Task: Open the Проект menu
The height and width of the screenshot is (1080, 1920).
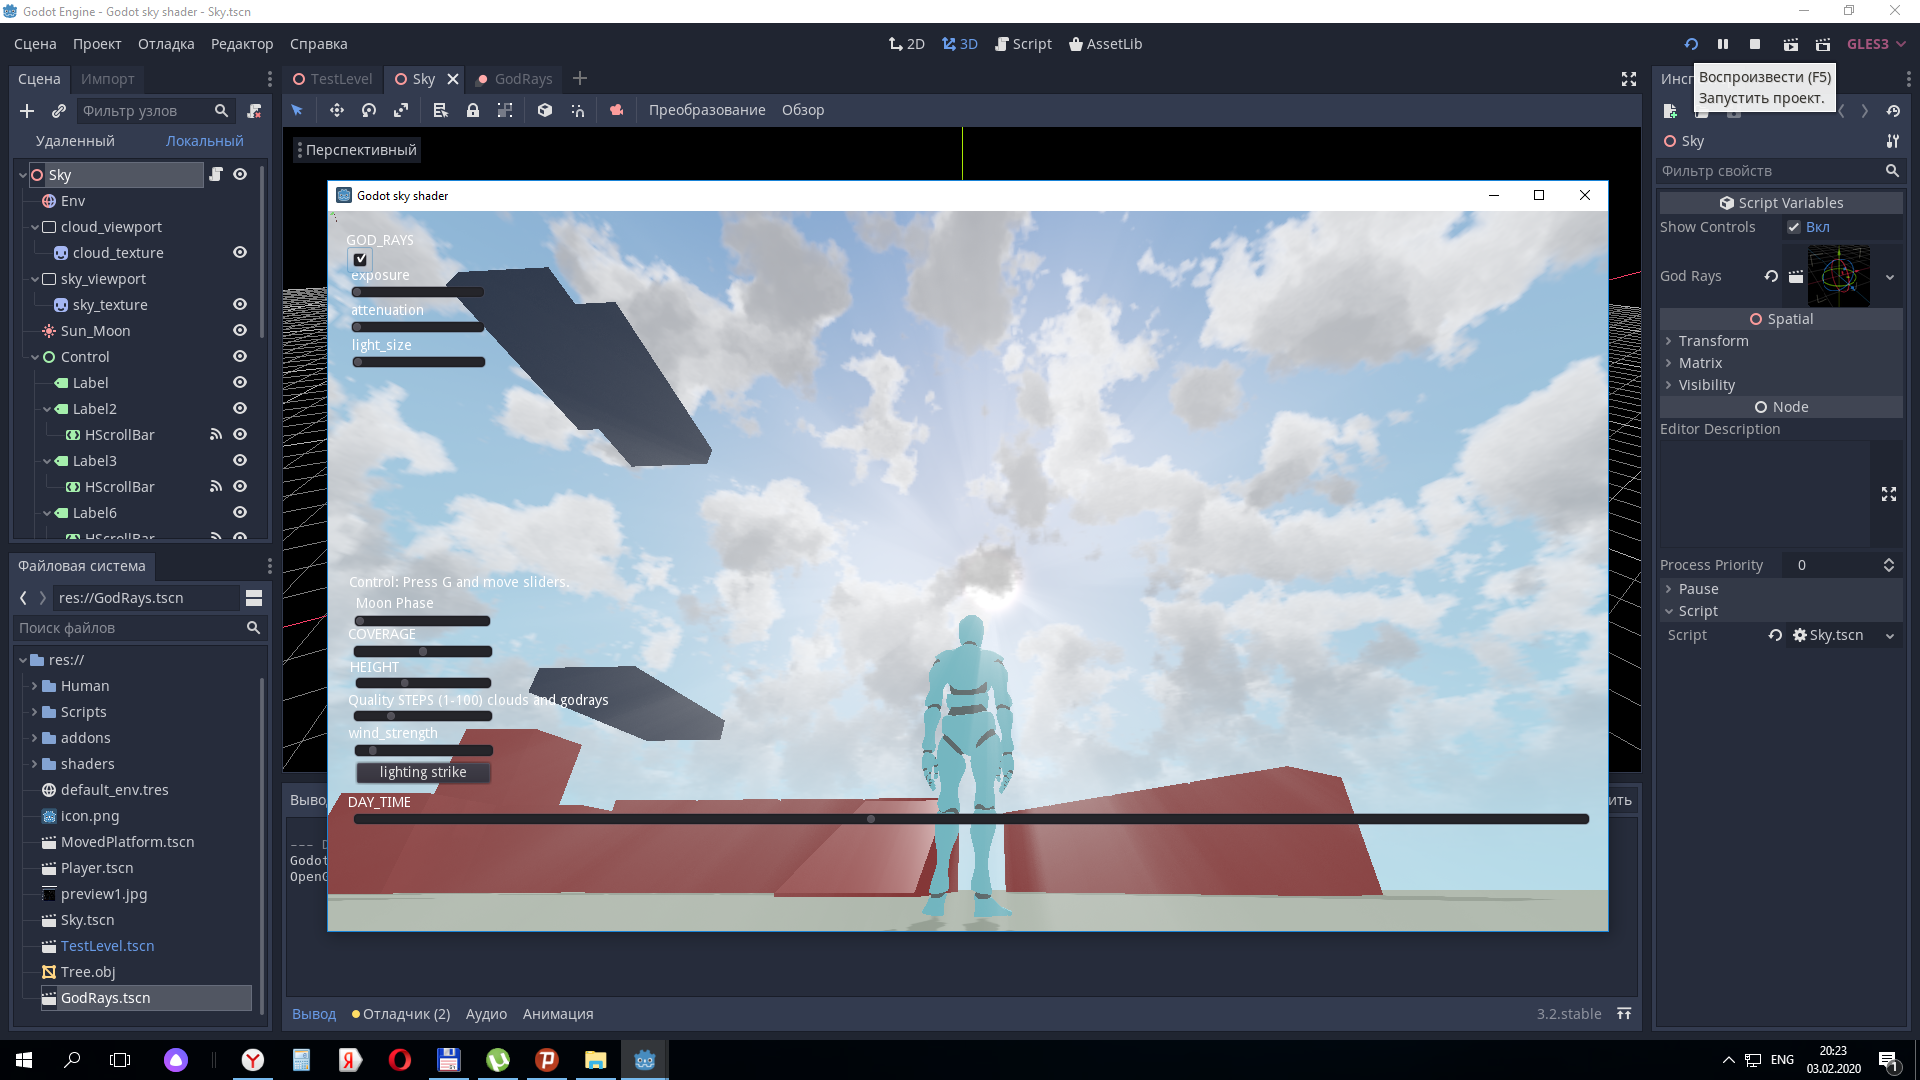Action: pos(96,43)
